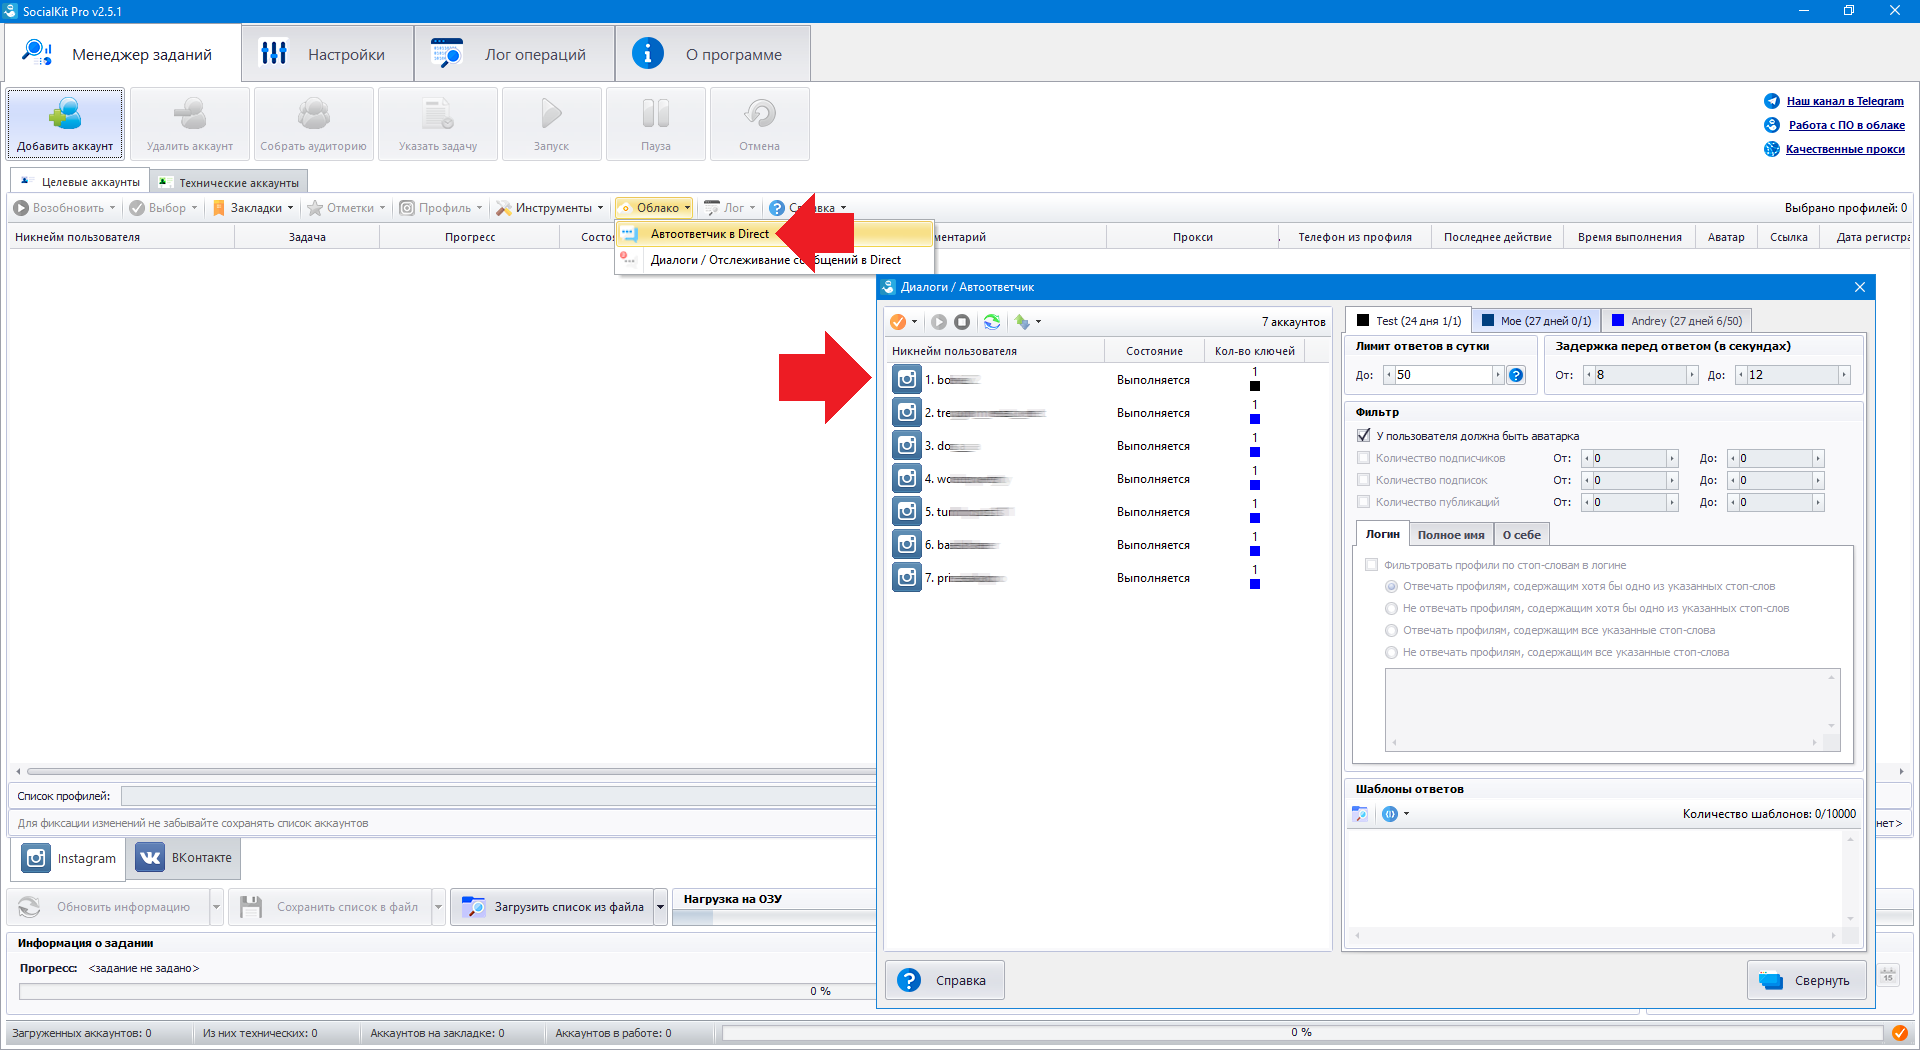Click Удалить аккаунт toolbar button
The image size is (1920, 1050).
(x=190, y=124)
